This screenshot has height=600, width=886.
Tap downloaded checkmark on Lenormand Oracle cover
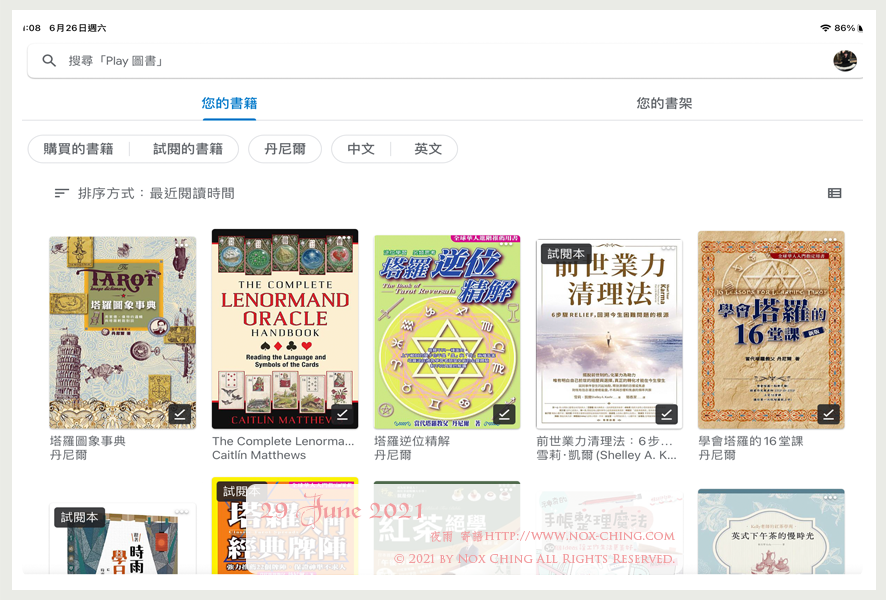[x=342, y=414]
